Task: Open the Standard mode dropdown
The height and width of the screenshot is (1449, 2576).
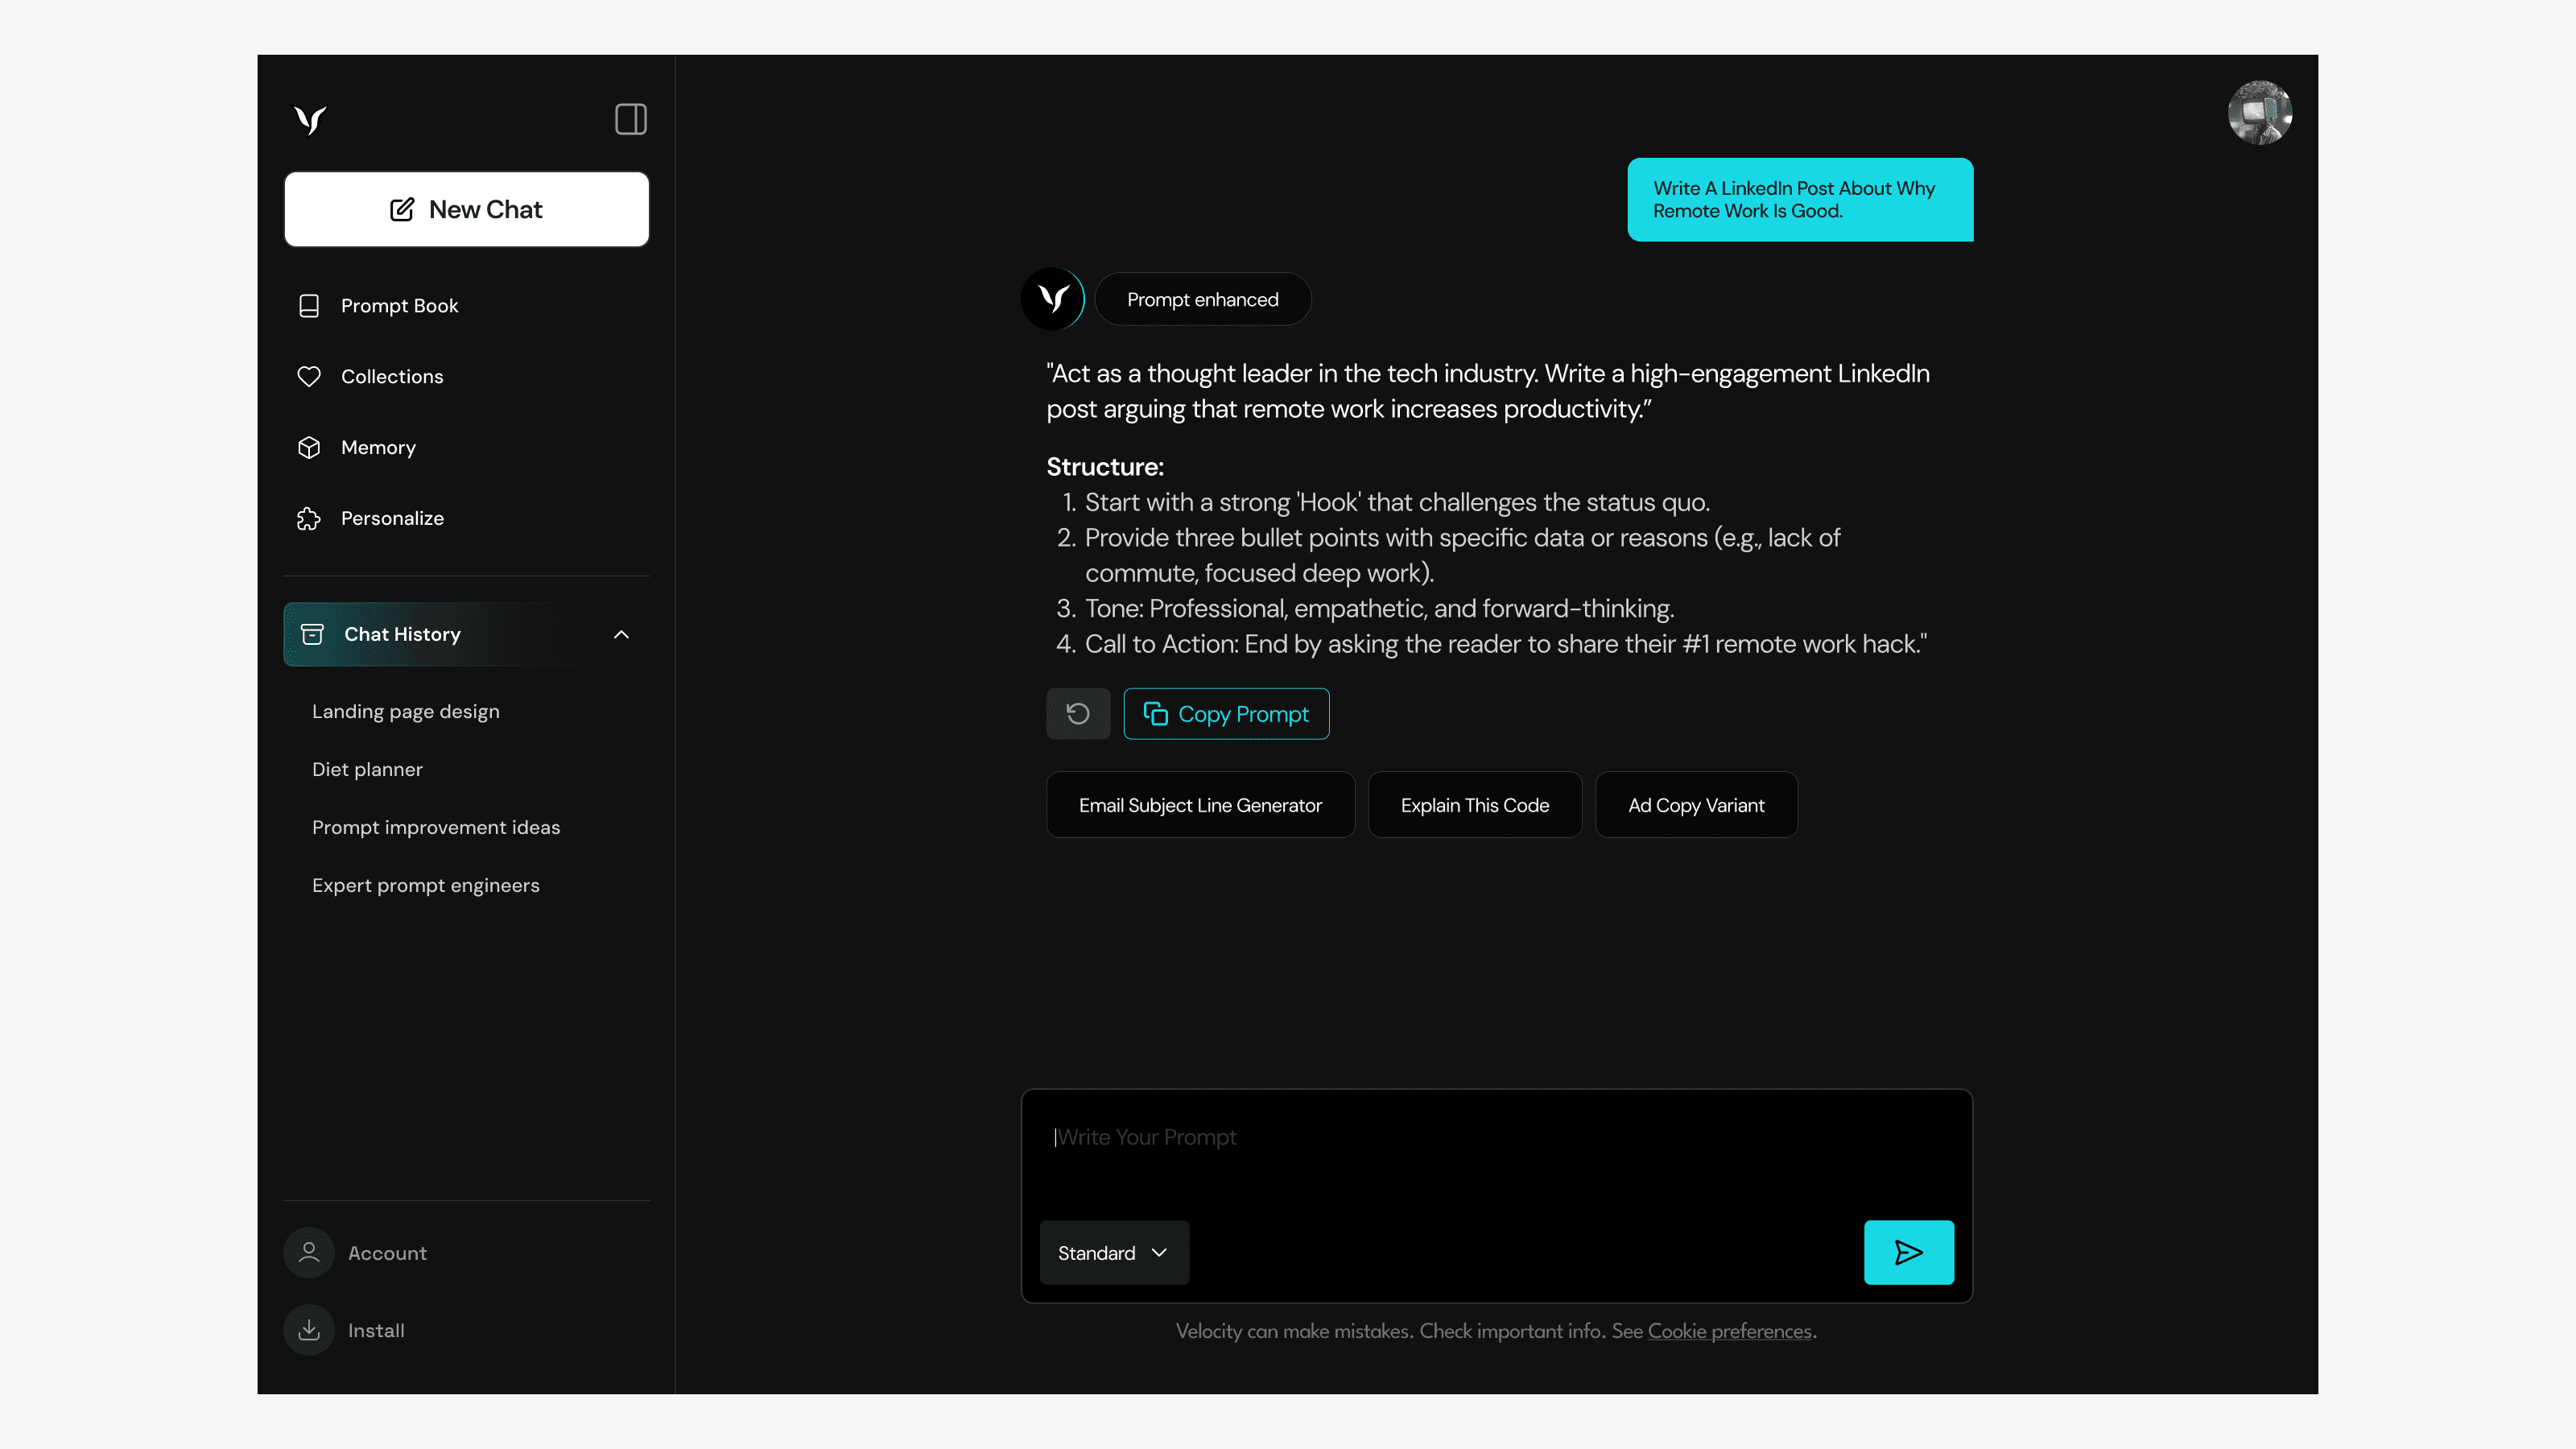Action: [x=1113, y=1252]
